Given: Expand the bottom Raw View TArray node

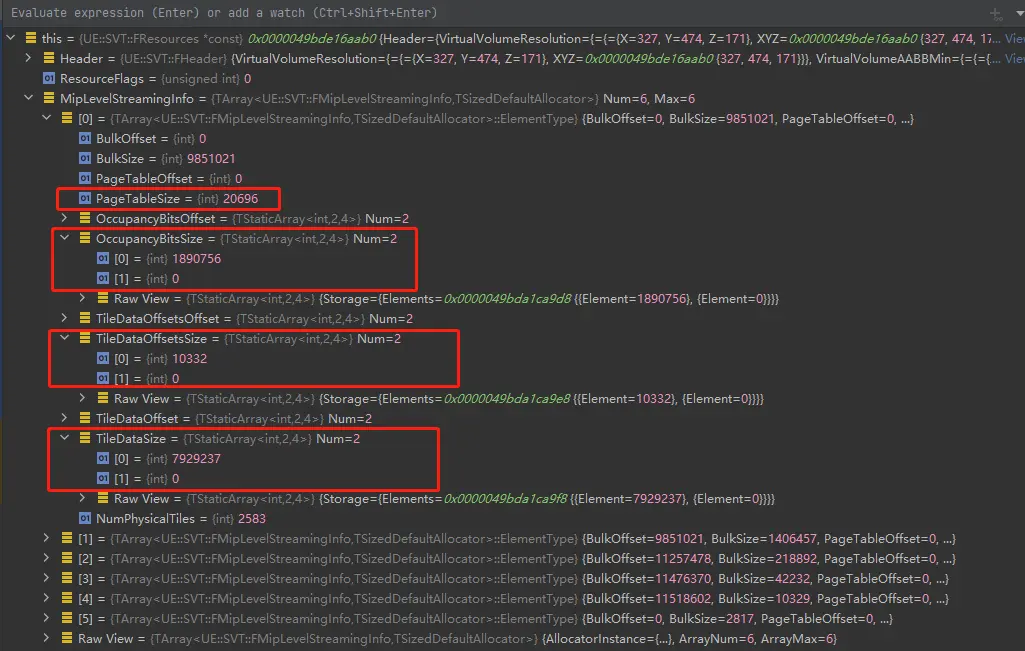Looking at the screenshot, I should click(46, 638).
